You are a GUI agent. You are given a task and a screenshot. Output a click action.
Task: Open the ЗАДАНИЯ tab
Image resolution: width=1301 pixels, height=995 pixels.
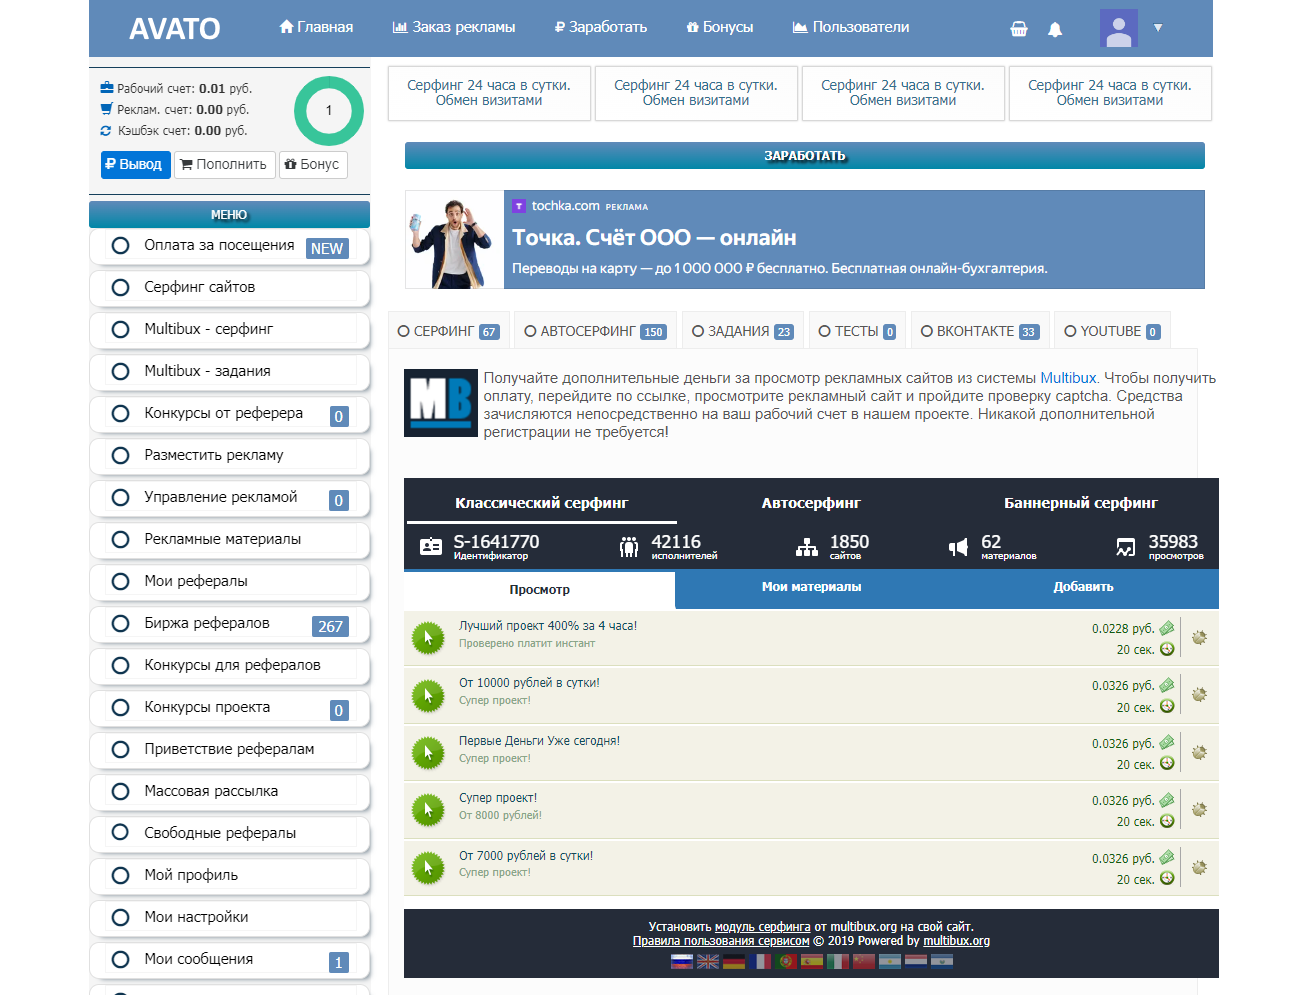pyautogui.click(x=743, y=331)
